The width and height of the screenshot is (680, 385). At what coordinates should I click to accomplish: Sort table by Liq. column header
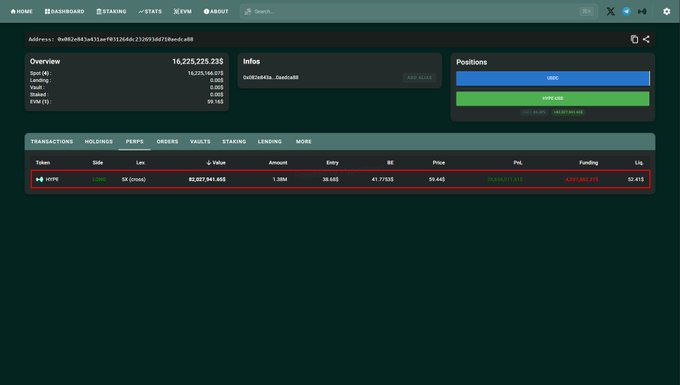click(x=639, y=163)
